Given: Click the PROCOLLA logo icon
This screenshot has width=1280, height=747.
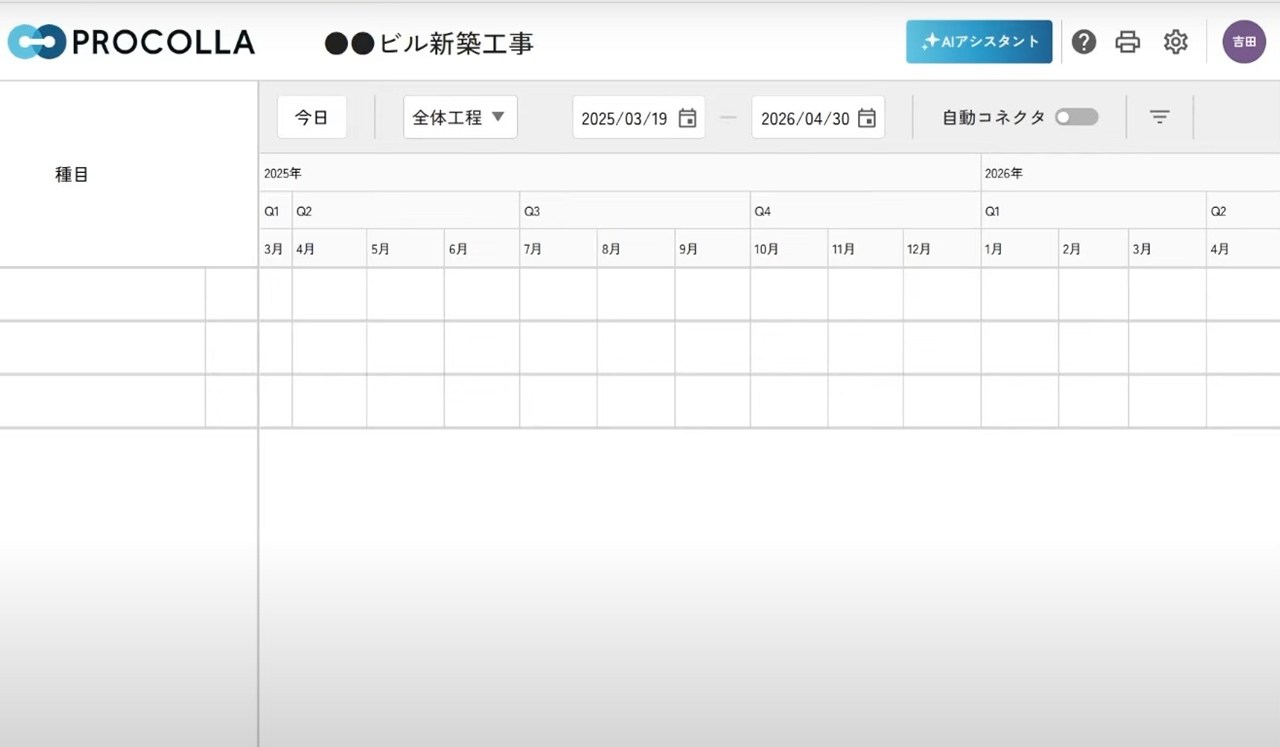Looking at the screenshot, I should (36, 42).
